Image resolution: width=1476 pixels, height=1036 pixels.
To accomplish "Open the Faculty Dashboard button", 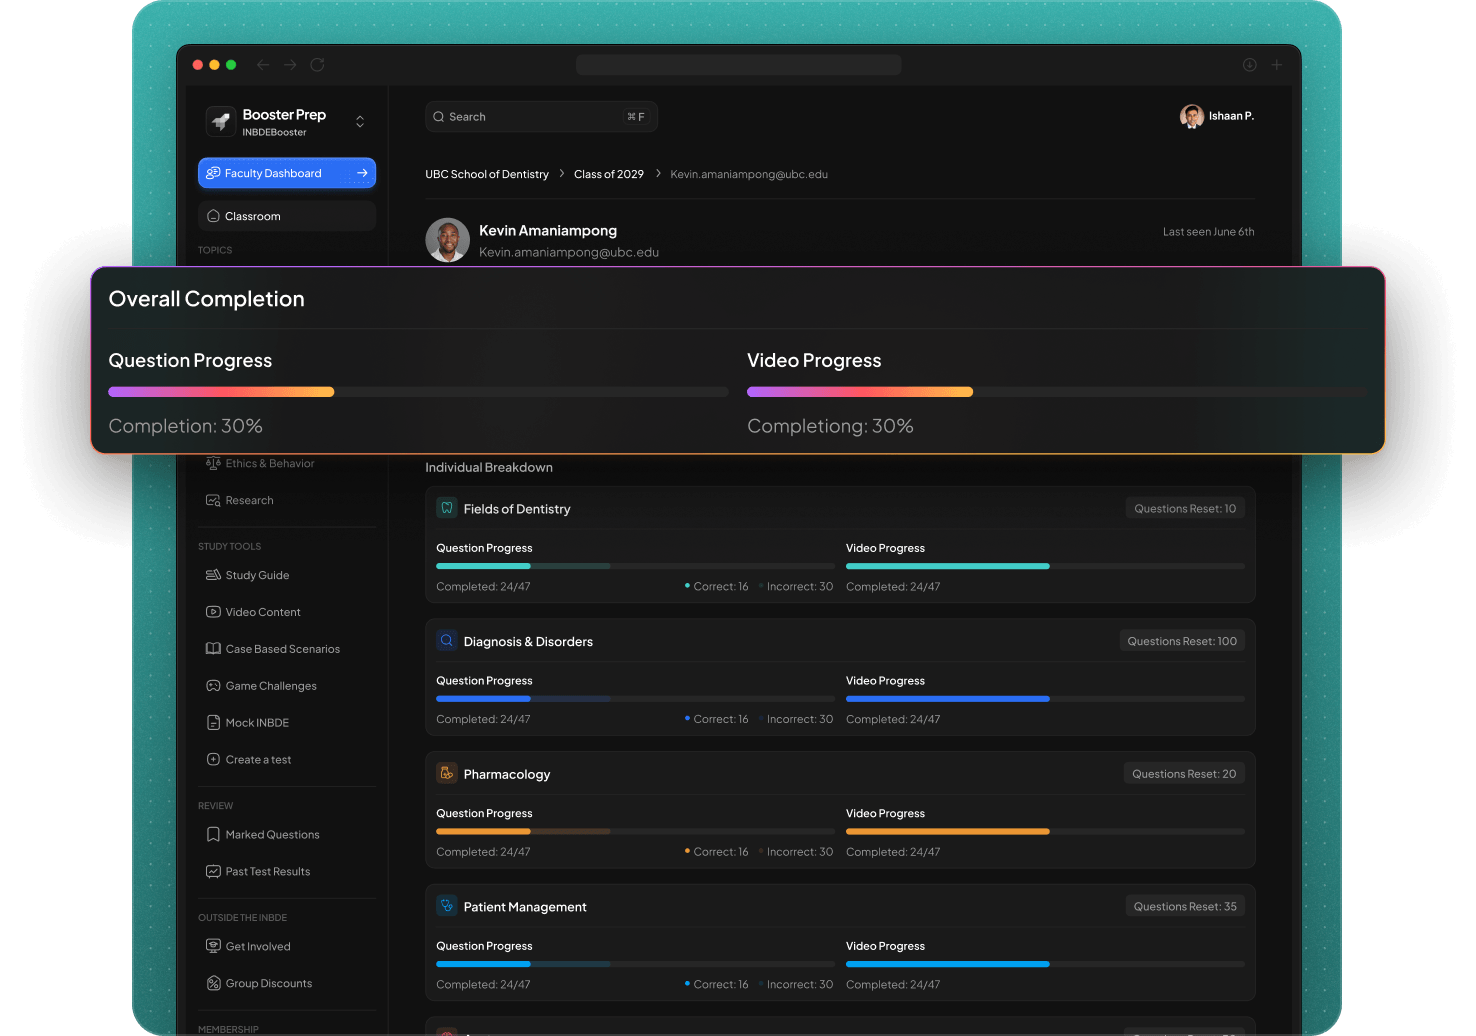I will point(287,173).
